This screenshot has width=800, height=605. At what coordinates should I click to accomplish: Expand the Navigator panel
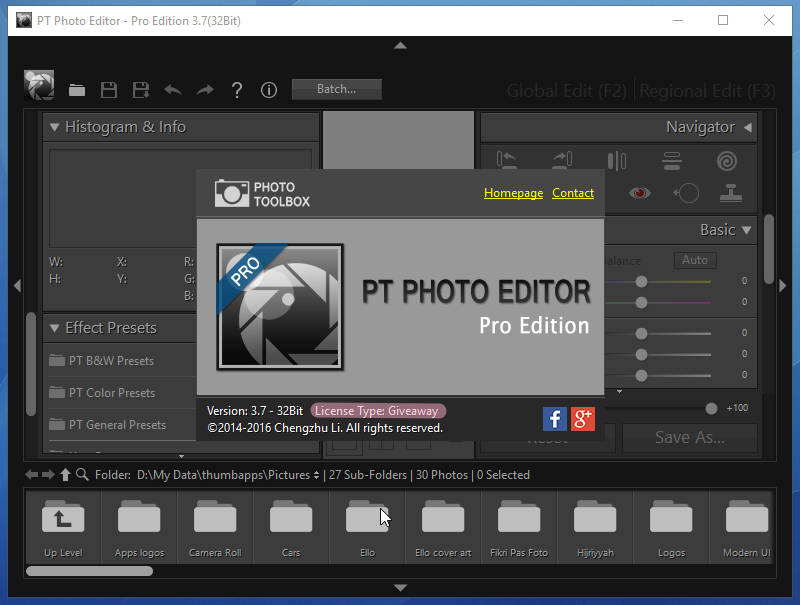(x=747, y=128)
